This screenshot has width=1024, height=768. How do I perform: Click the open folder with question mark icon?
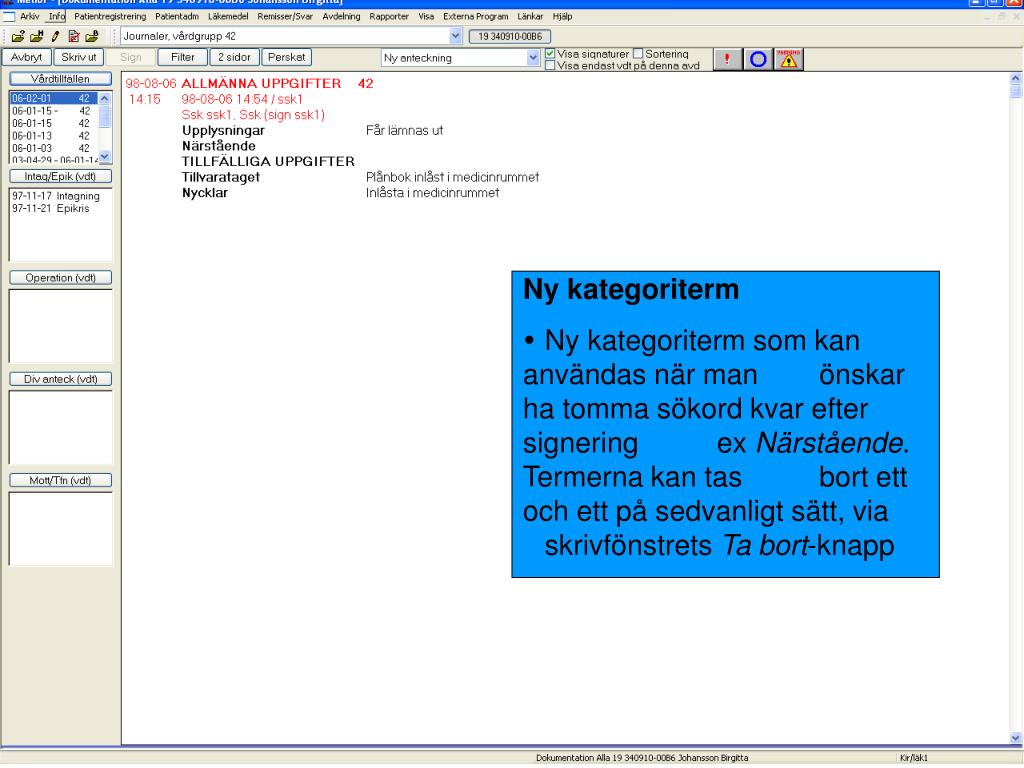click(18, 37)
